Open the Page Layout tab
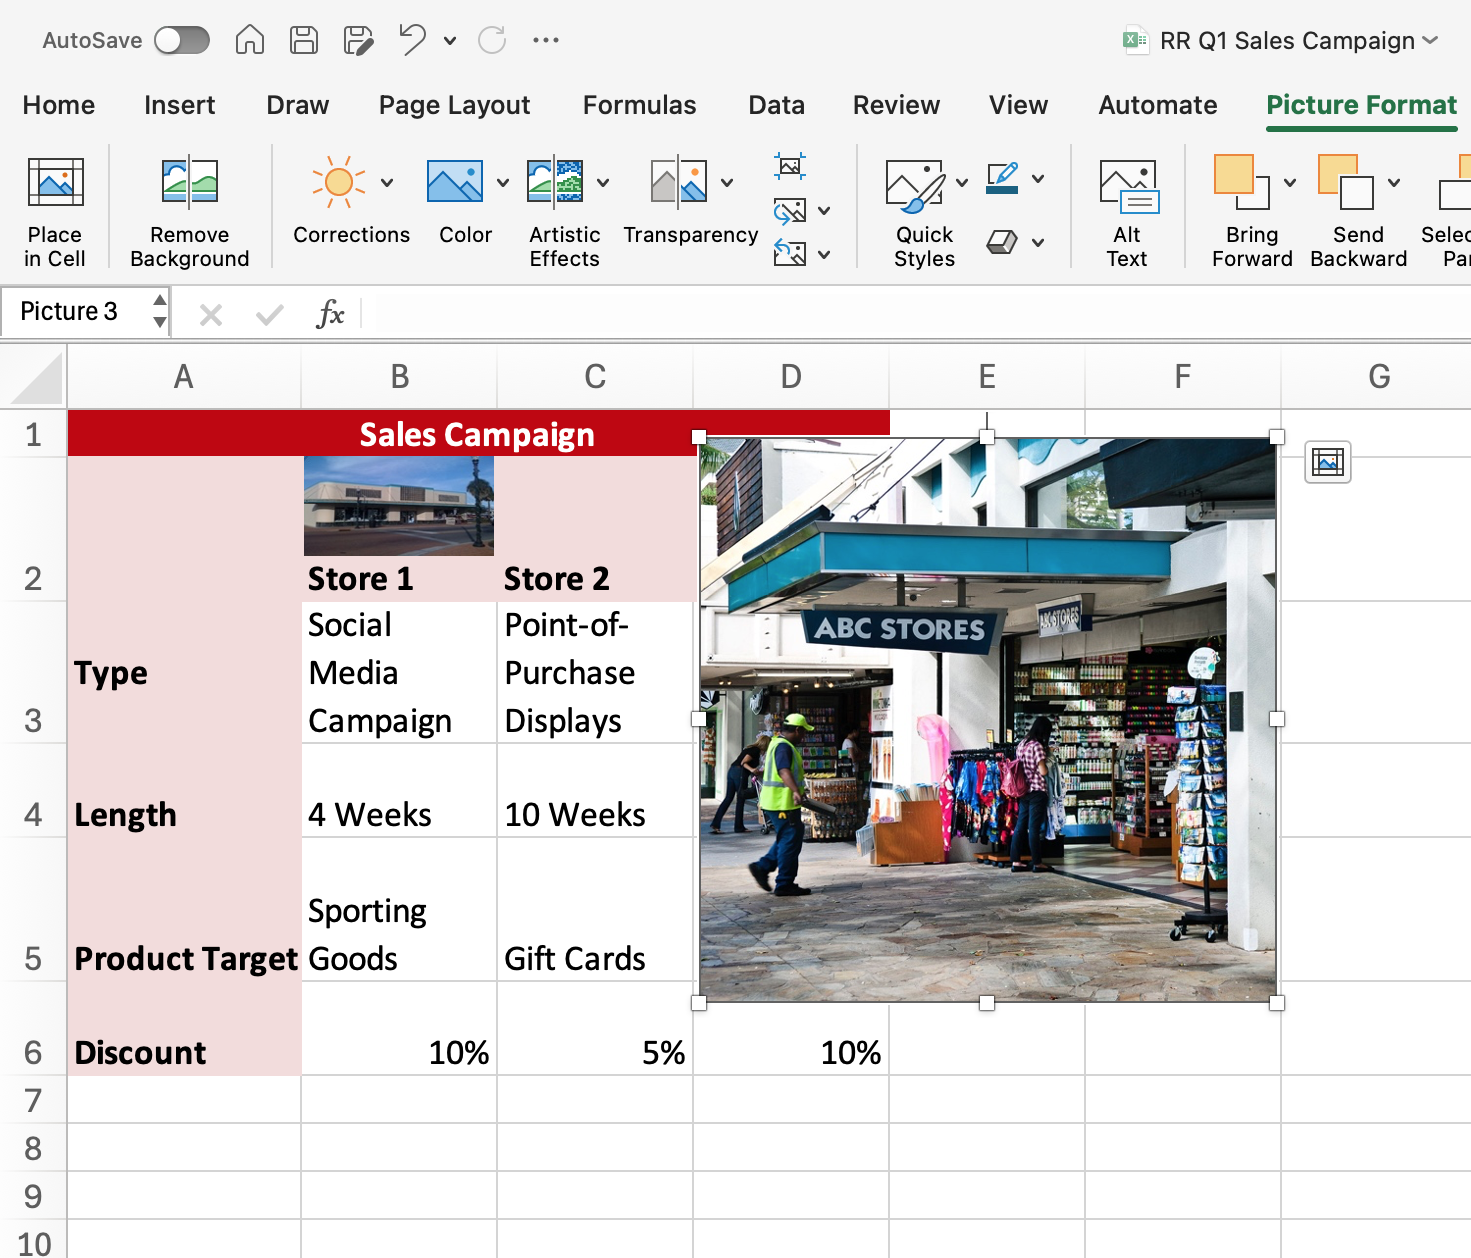 [x=455, y=105]
